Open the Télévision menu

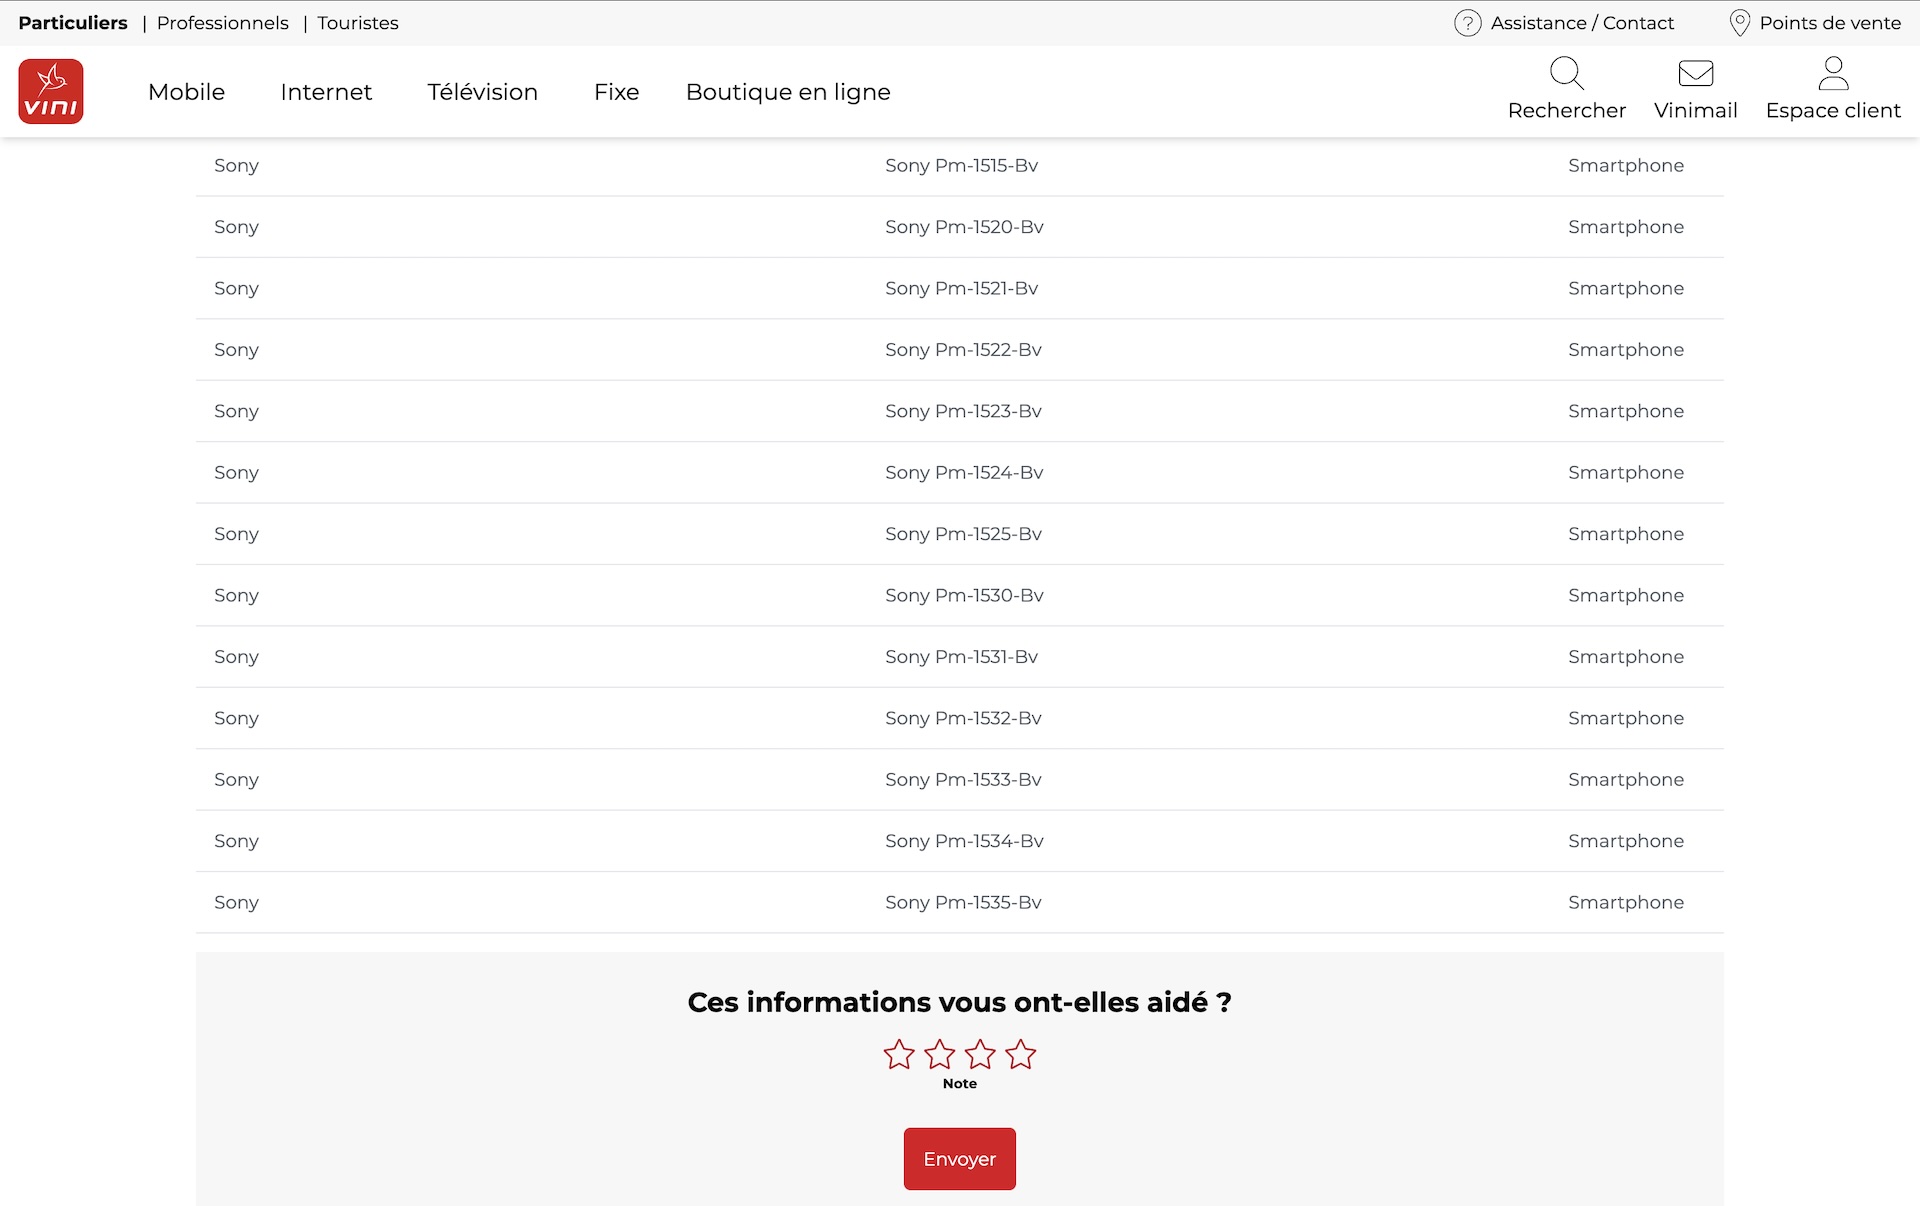click(482, 92)
